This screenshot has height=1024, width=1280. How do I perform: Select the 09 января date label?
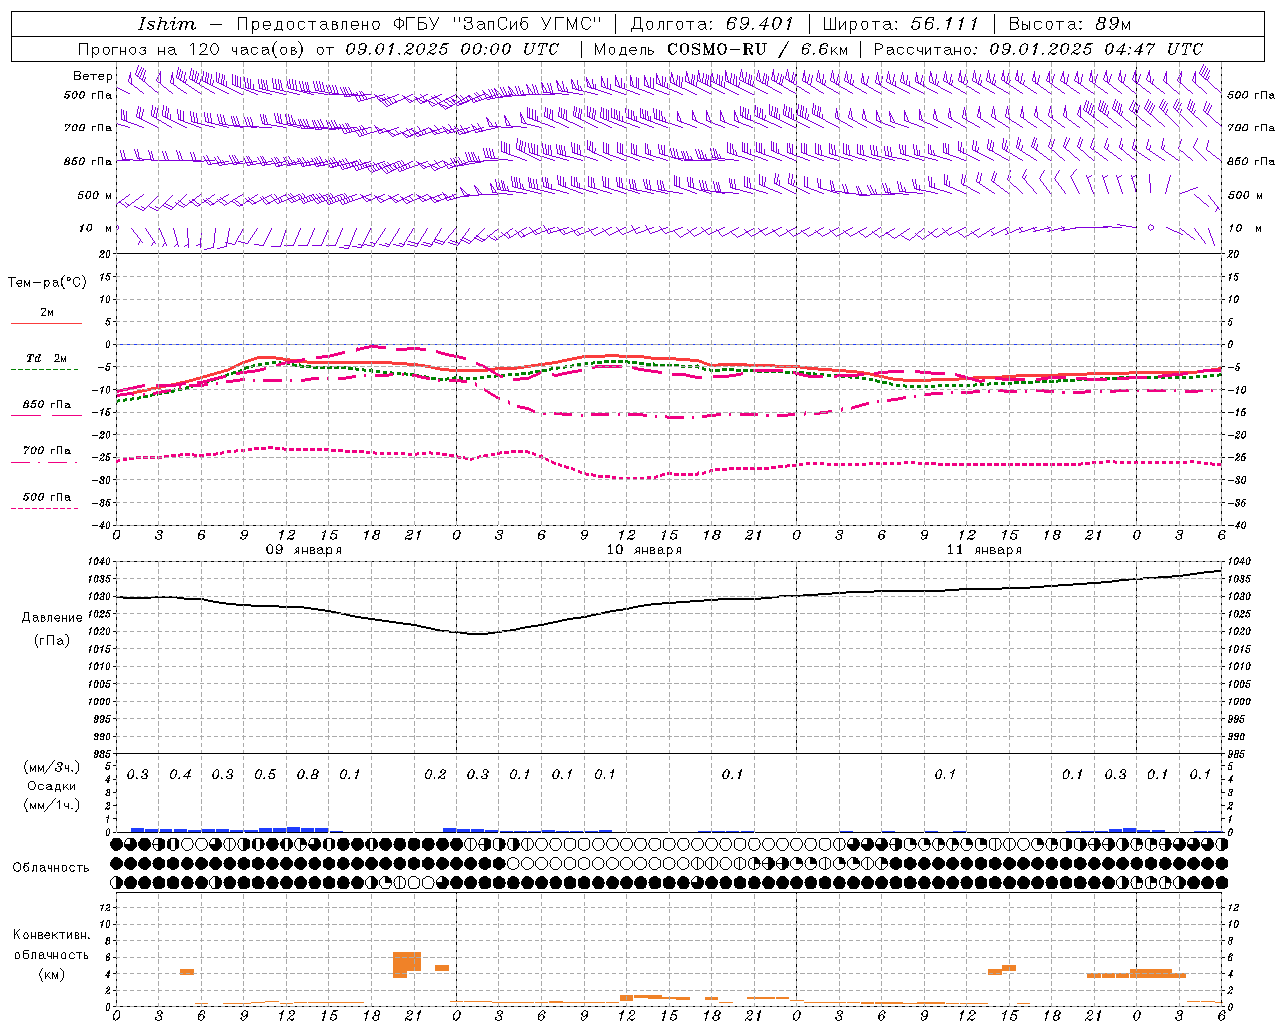click(x=303, y=550)
